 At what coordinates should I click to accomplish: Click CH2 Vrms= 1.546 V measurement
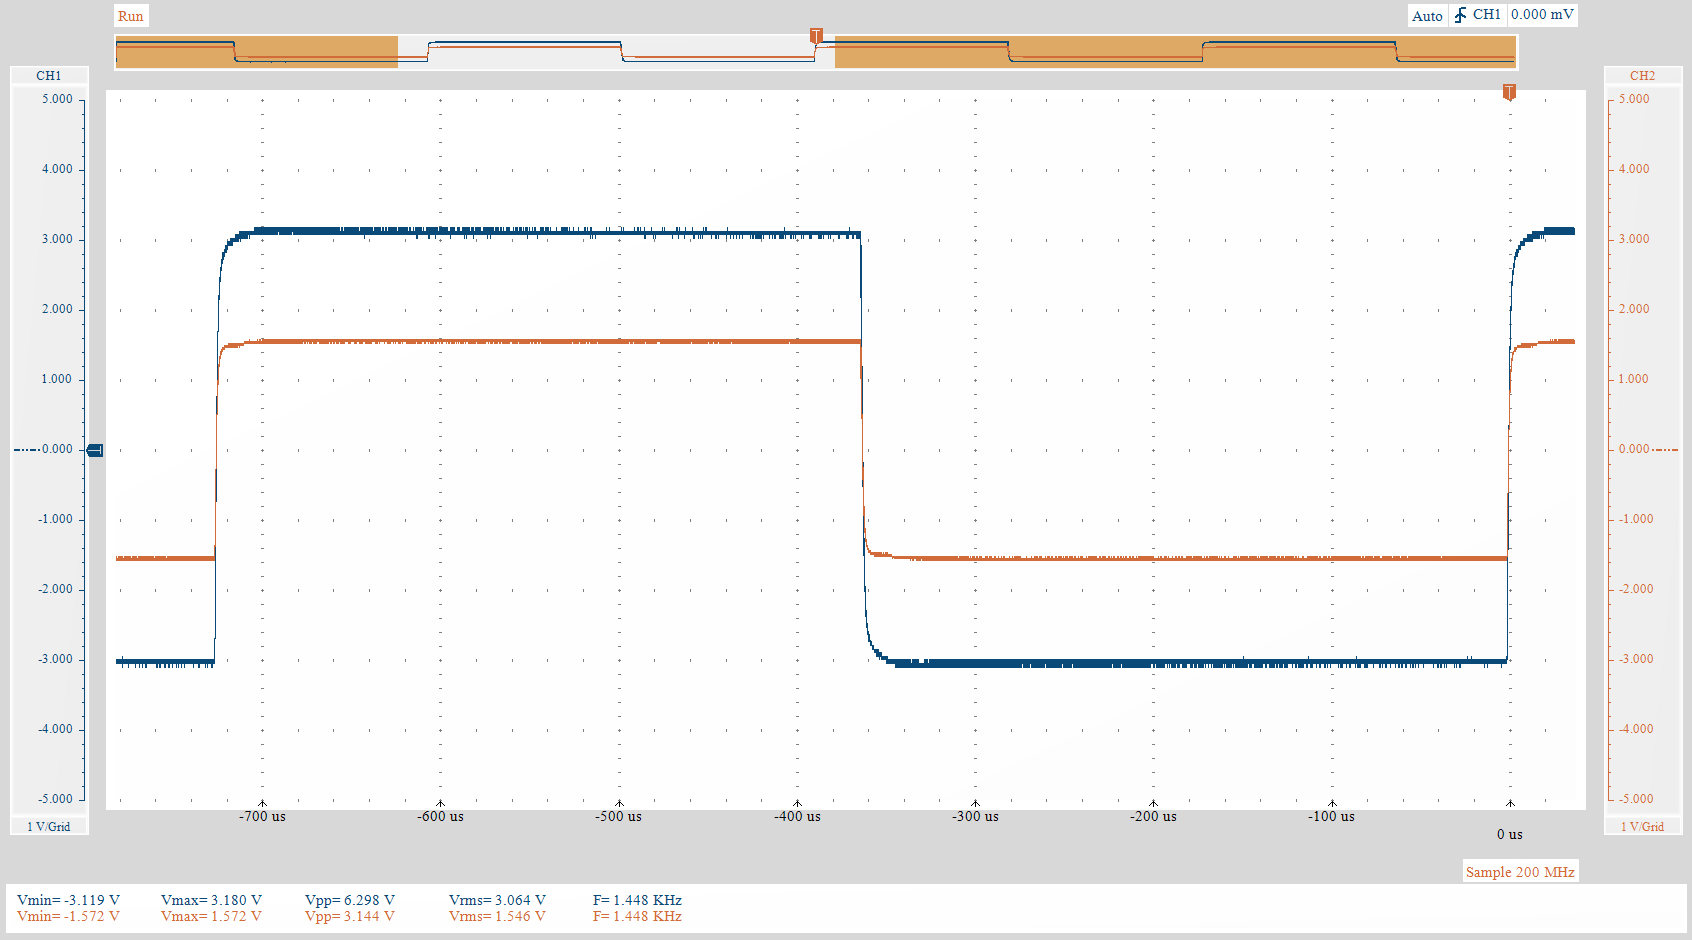click(497, 916)
